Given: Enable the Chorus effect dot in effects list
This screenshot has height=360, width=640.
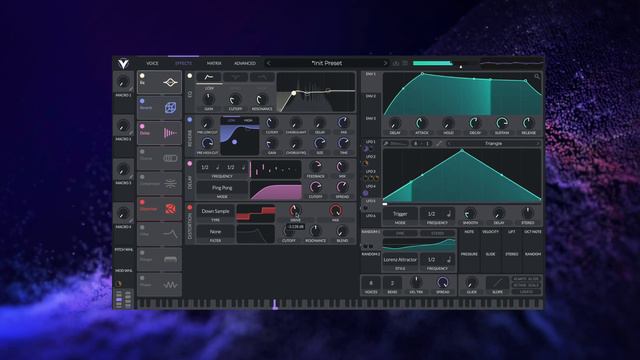Looking at the screenshot, I should pyautogui.click(x=142, y=152).
